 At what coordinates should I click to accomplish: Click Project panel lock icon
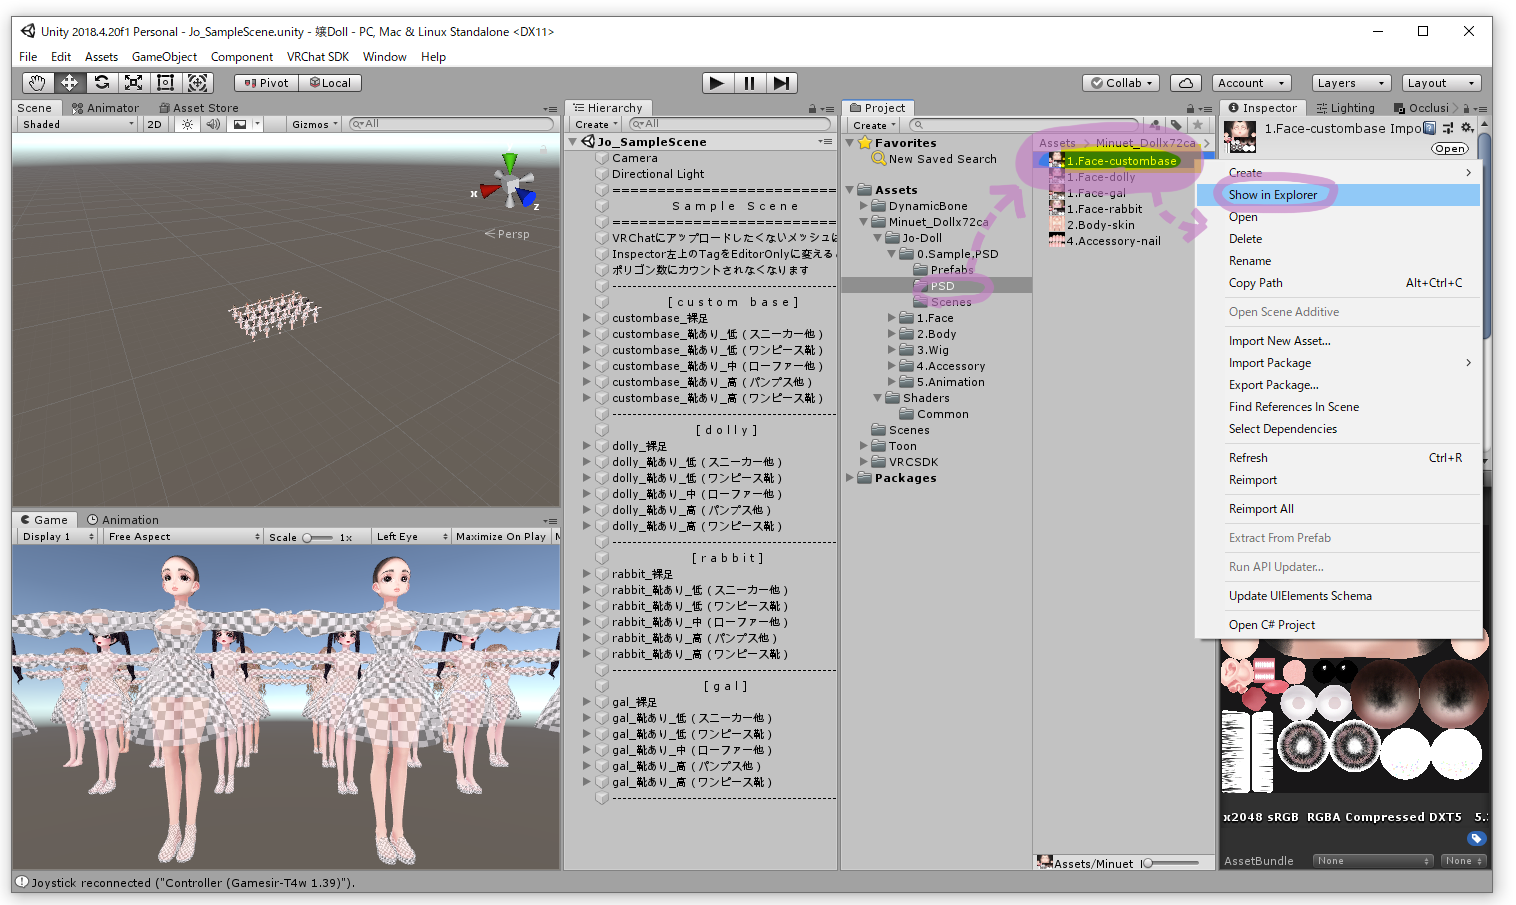click(1191, 108)
